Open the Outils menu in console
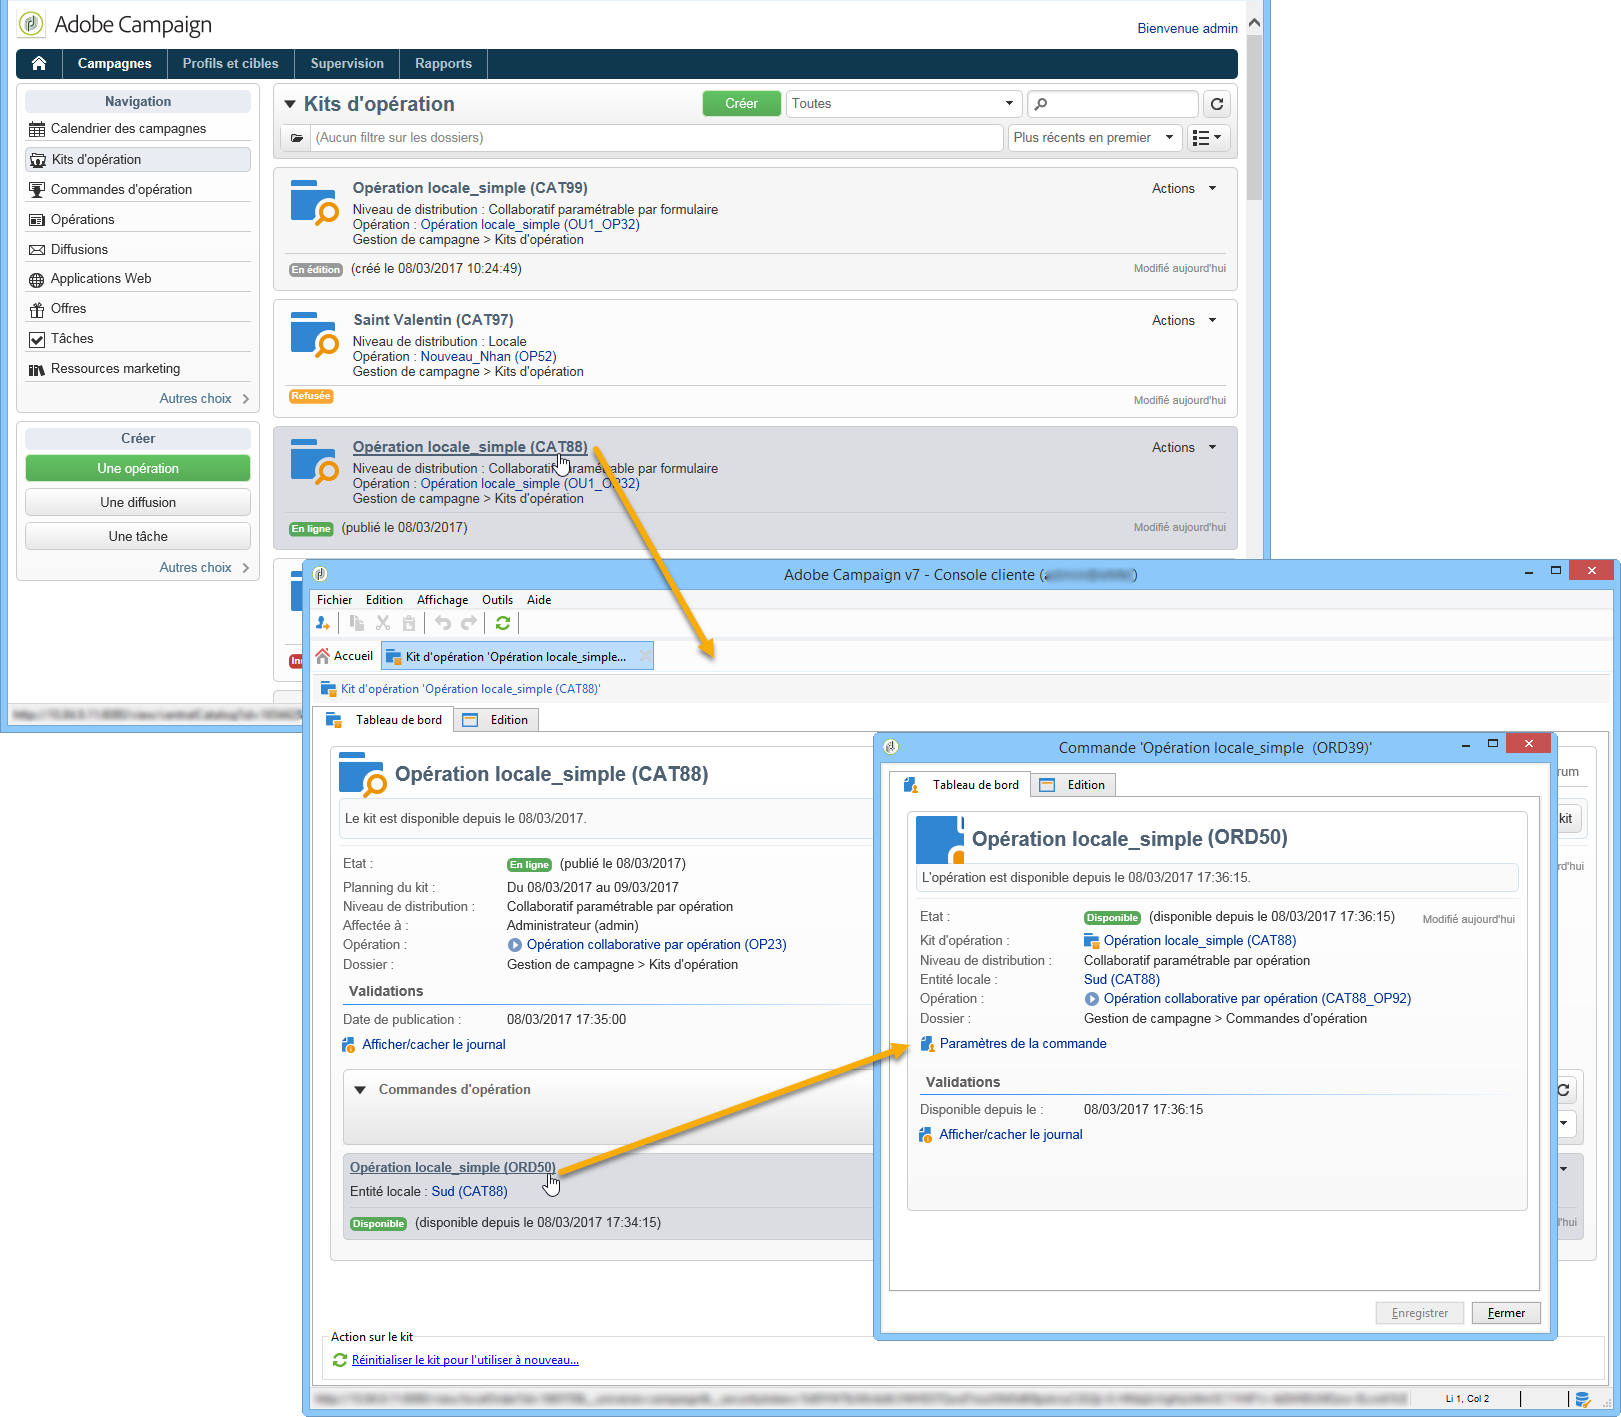1621x1417 pixels. coord(497,600)
